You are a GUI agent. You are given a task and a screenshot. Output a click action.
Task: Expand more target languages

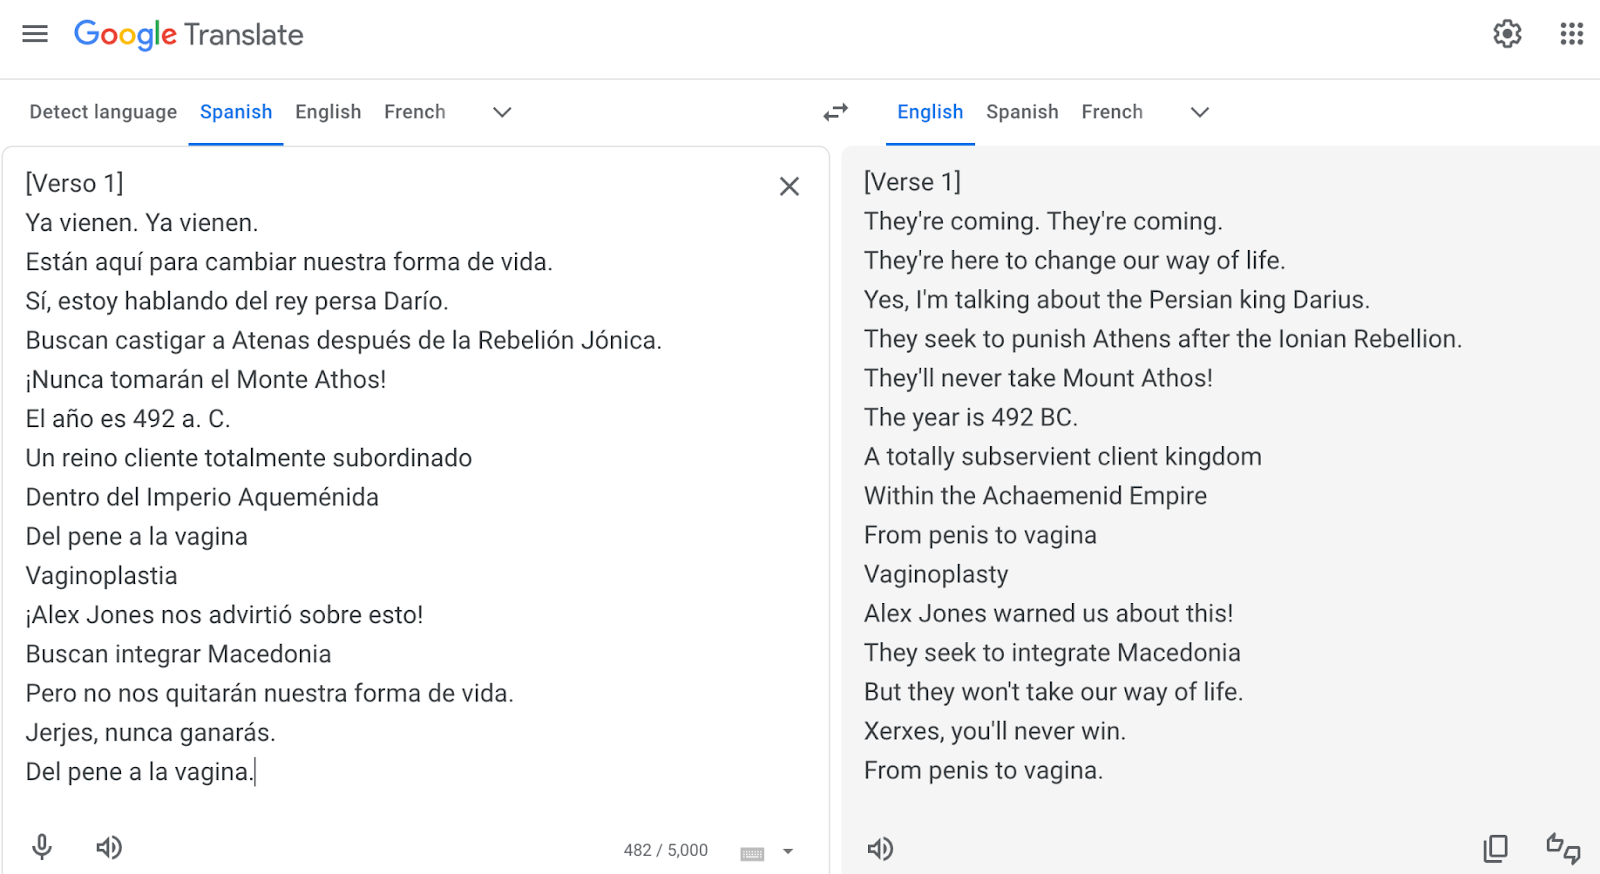(x=1200, y=112)
